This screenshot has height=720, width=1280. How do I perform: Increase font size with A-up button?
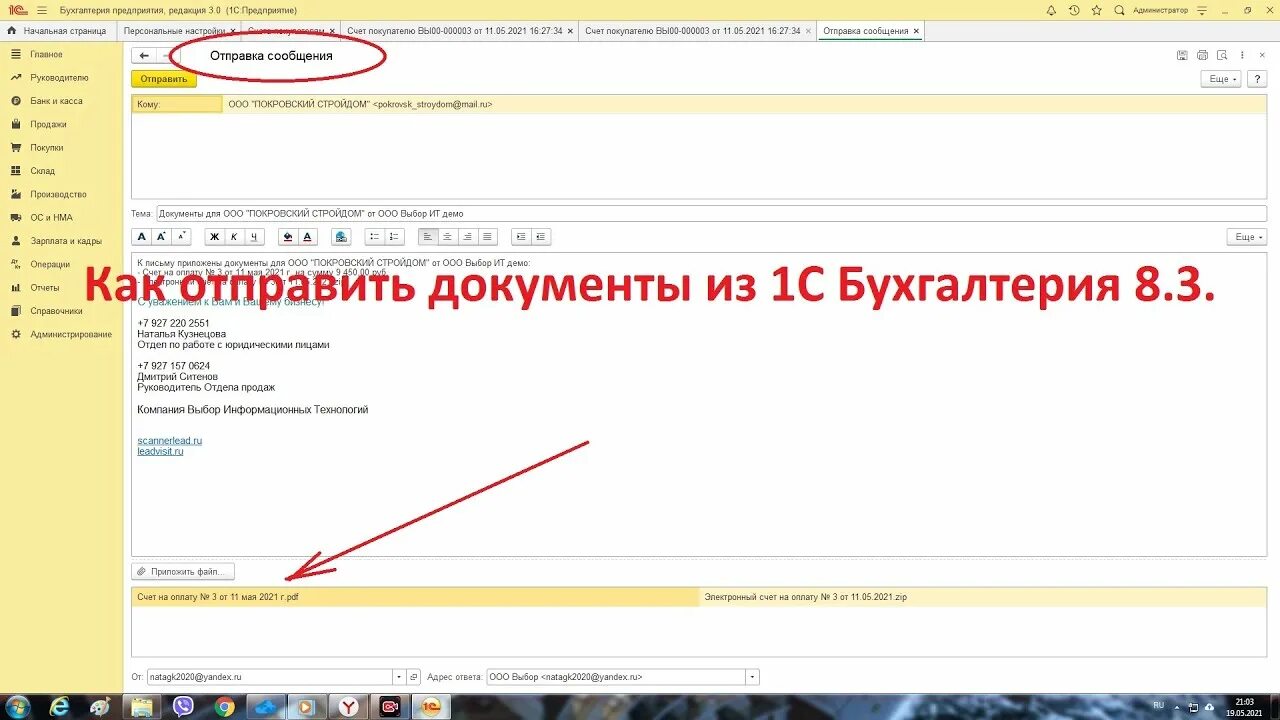coord(161,237)
